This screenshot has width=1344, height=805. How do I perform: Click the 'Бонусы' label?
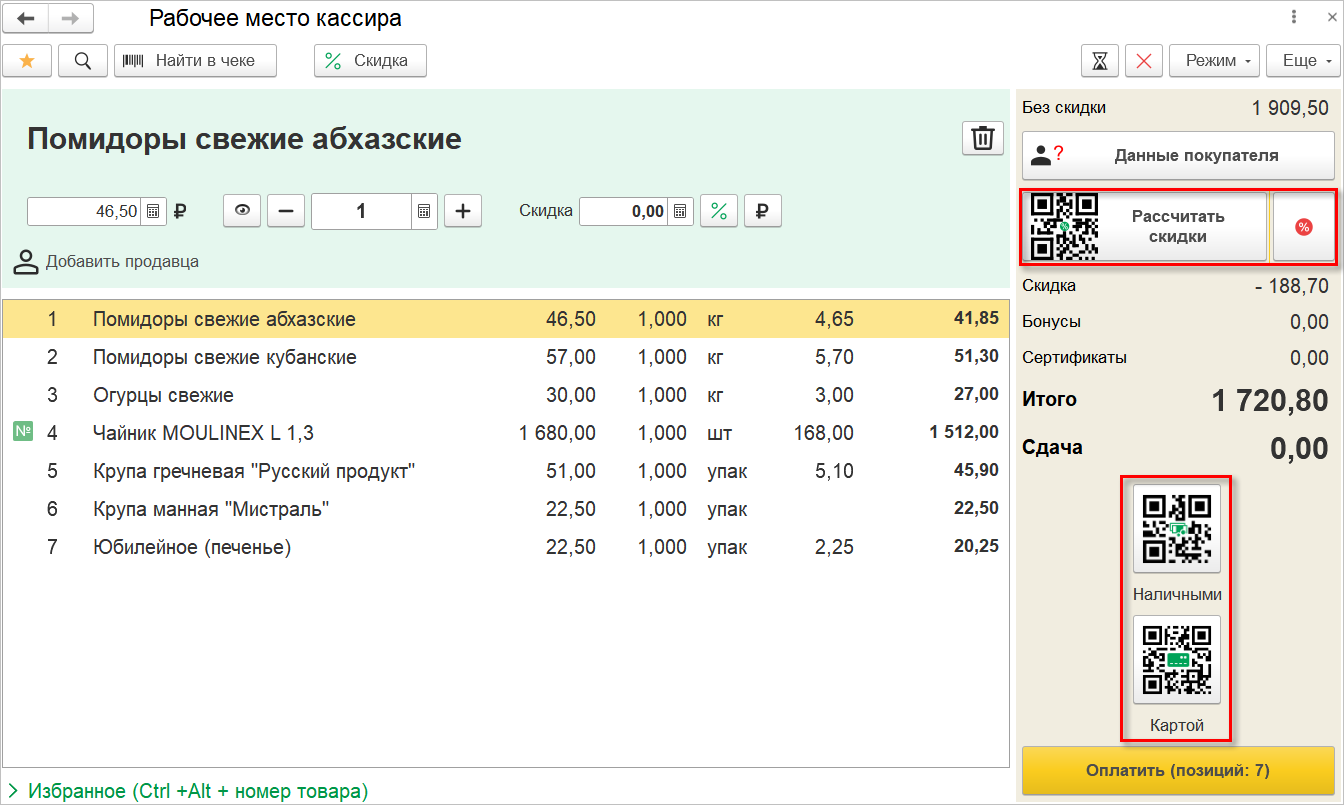(x=1051, y=322)
